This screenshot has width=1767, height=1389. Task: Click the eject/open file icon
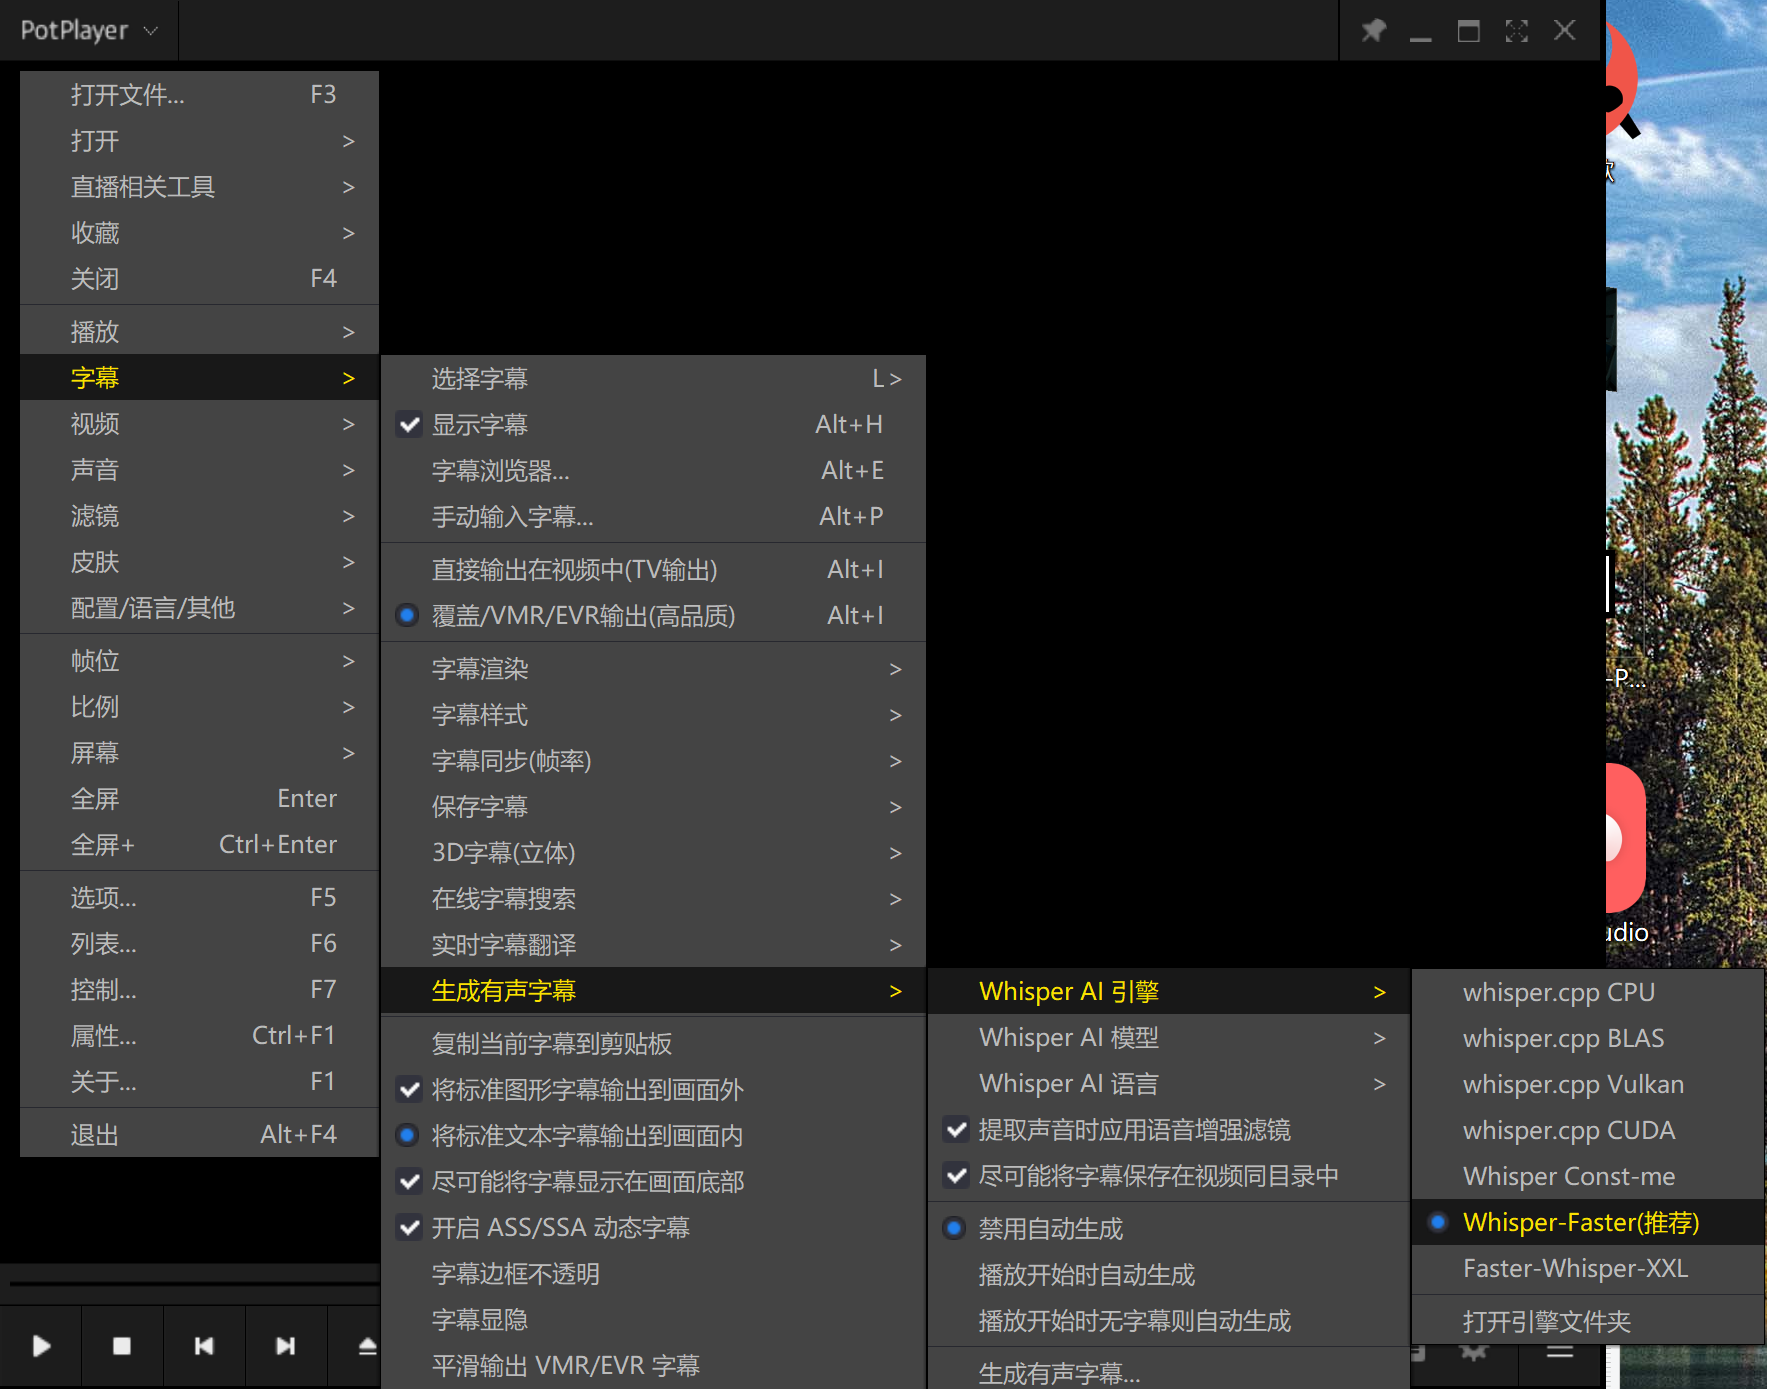click(x=366, y=1346)
